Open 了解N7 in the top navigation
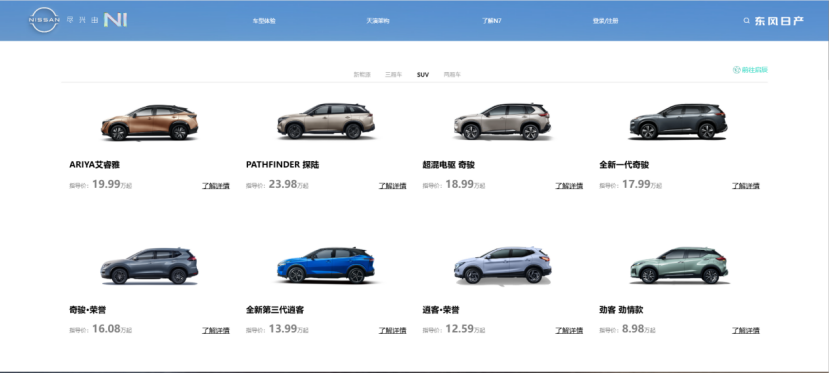Viewport: 829px width, 374px height. tap(491, 21)
